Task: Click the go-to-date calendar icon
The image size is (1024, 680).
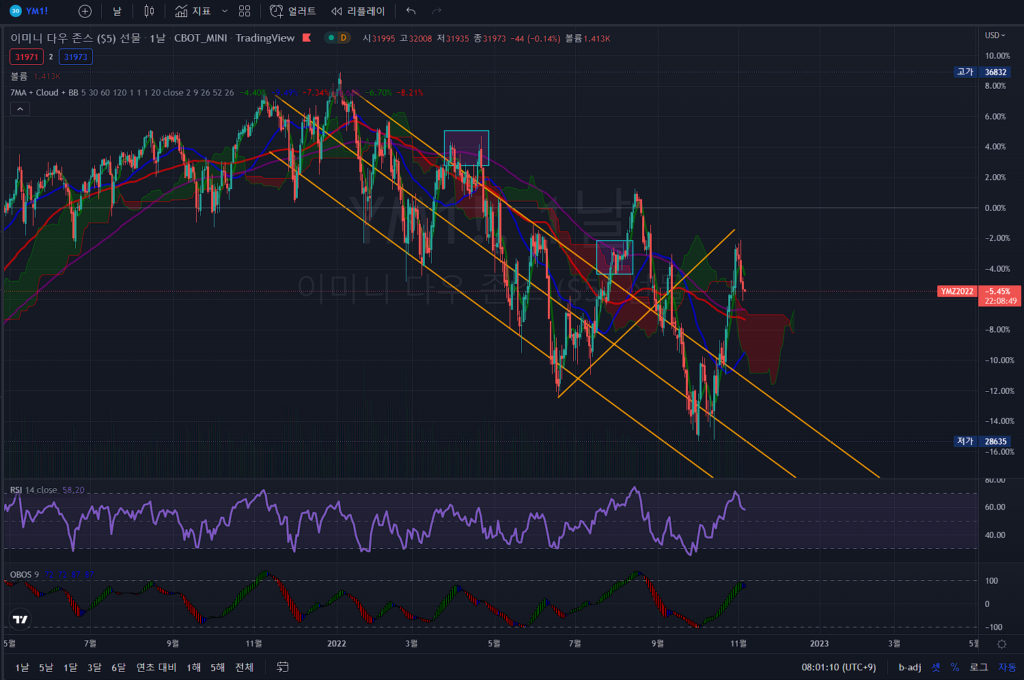Action: (x=283, y=667)
